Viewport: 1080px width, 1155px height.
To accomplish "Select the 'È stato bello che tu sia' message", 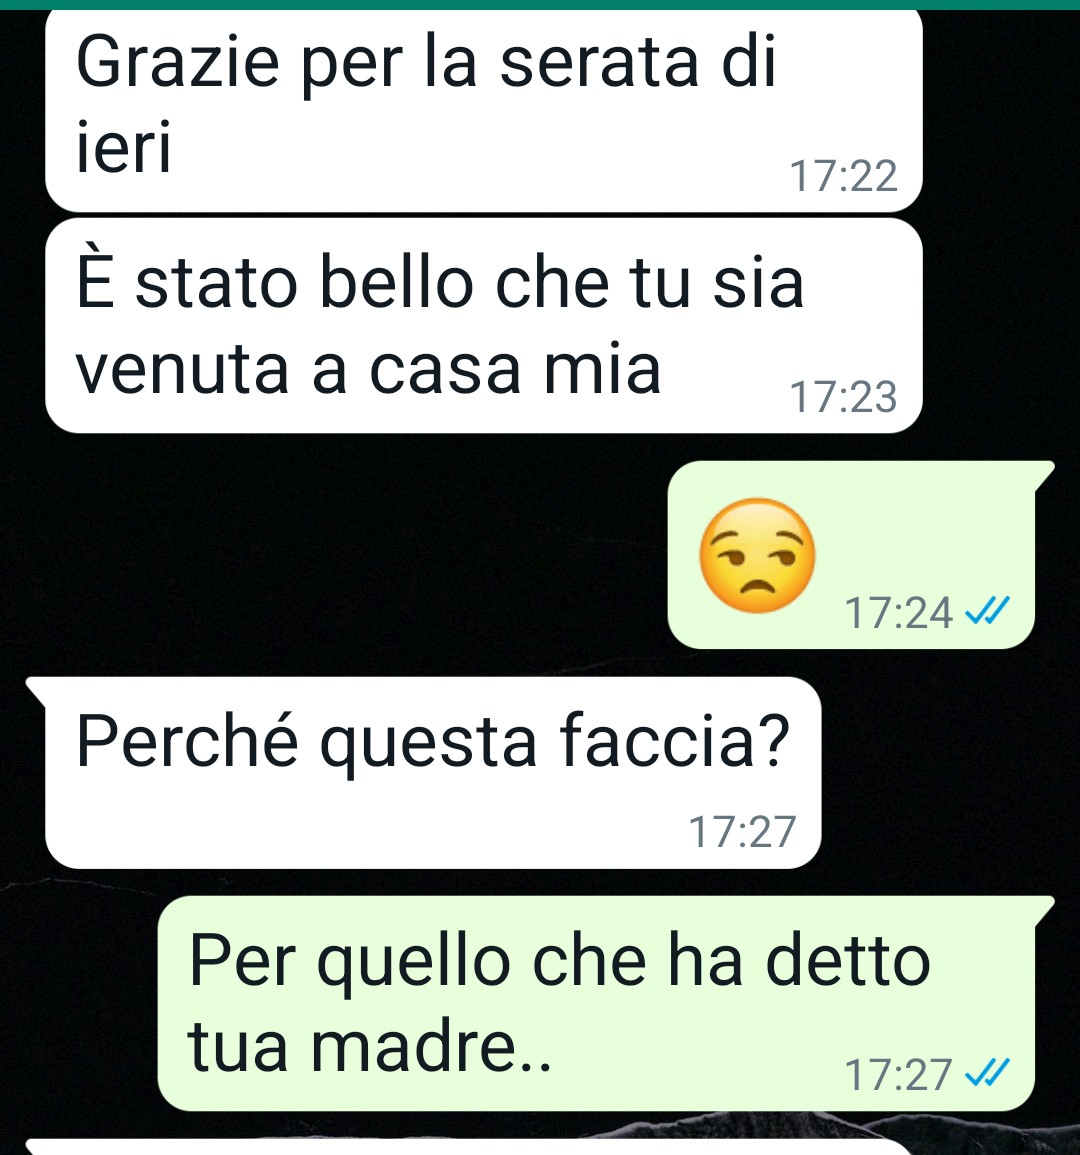I will click(x=483, y=326).
